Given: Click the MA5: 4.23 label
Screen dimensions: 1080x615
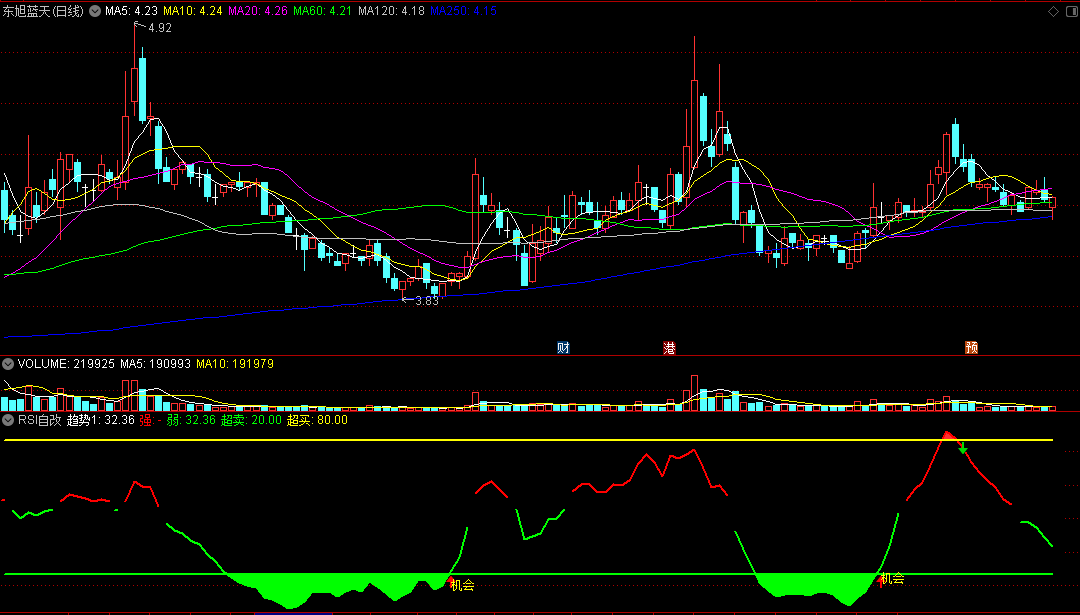Looking at the screenshot, I should click(x=132, y=11).
